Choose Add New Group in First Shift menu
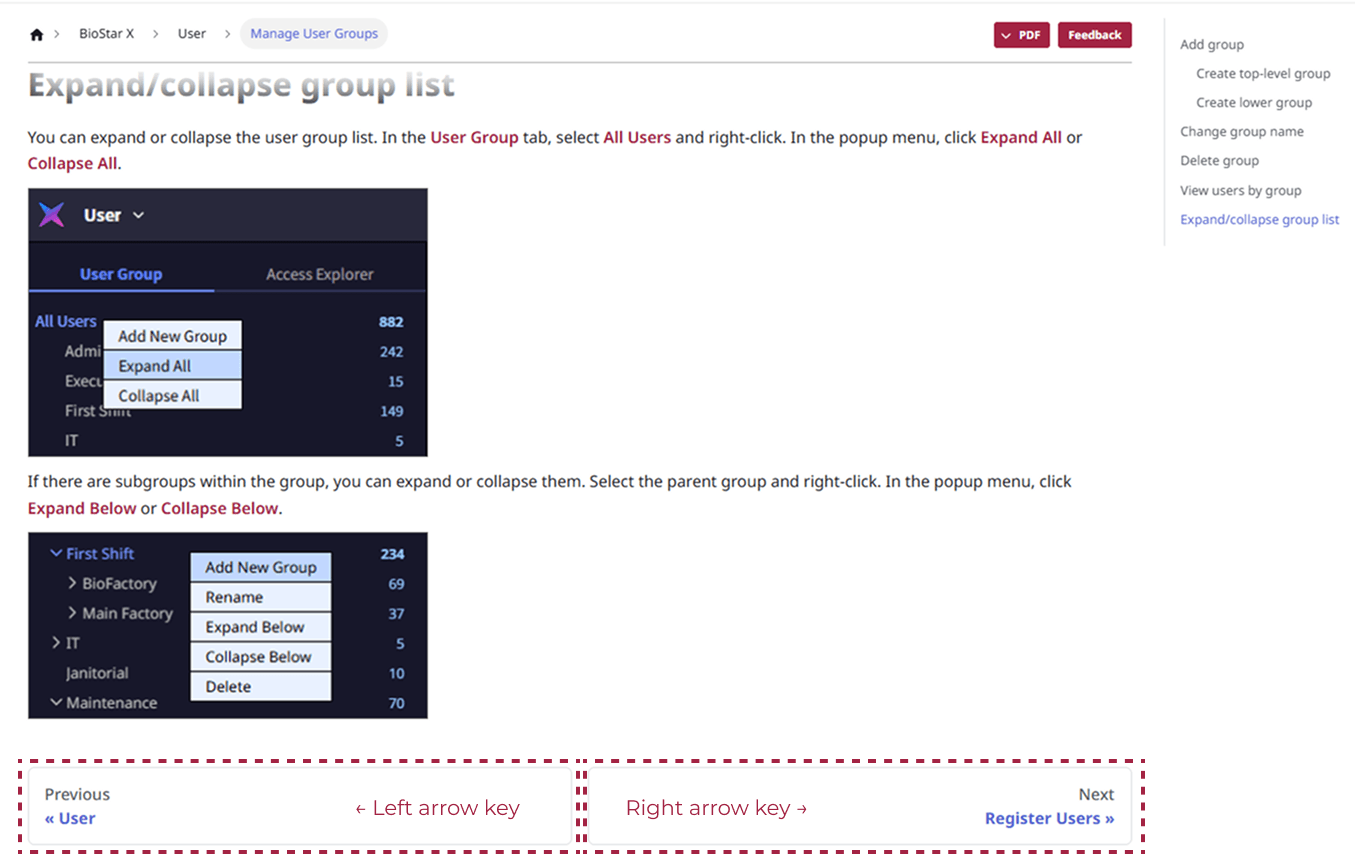This screenshot has width=1355, height=867. tap(261, 567)
